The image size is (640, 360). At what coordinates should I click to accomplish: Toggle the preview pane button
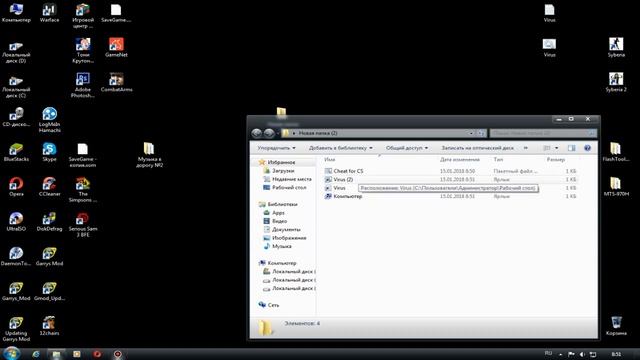click(x=571, y=148)
